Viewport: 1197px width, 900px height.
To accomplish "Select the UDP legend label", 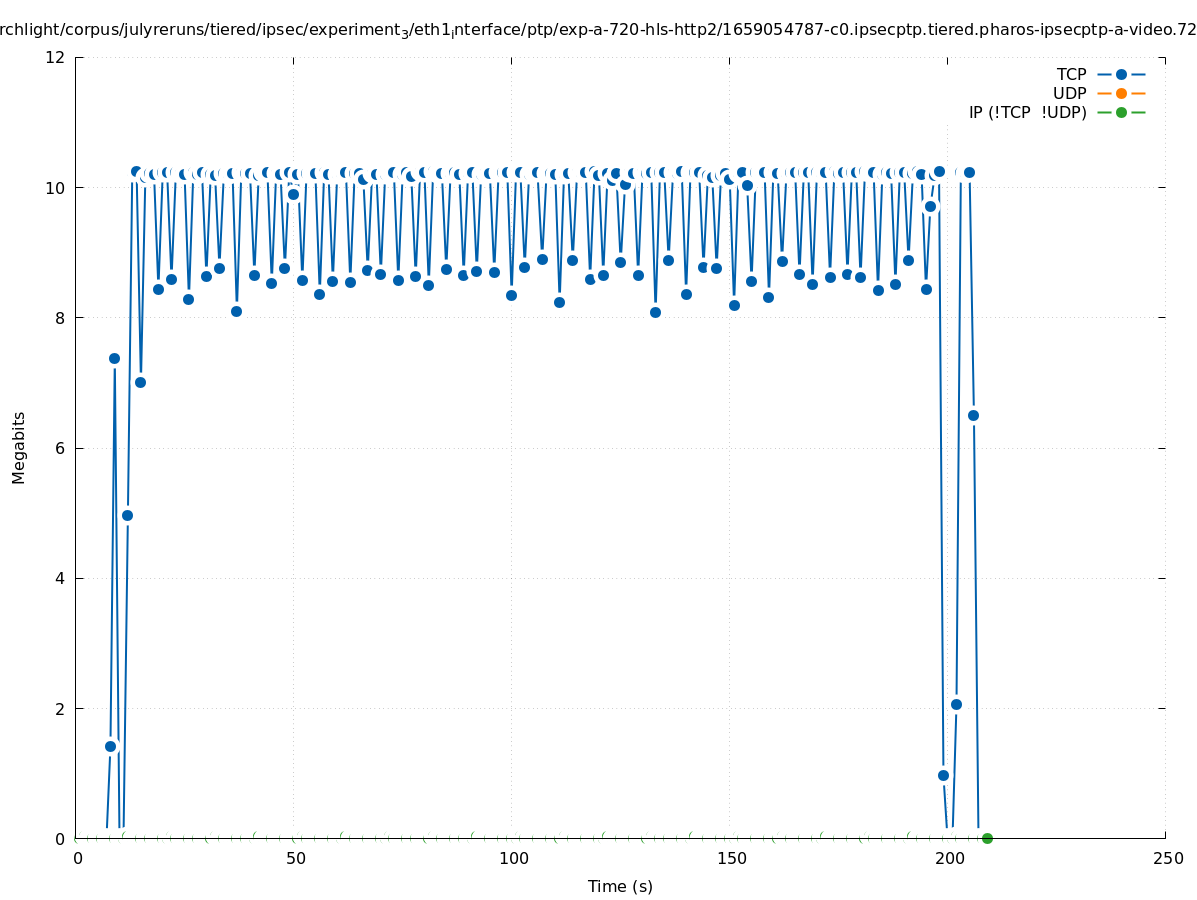I will click(1069, 93).
